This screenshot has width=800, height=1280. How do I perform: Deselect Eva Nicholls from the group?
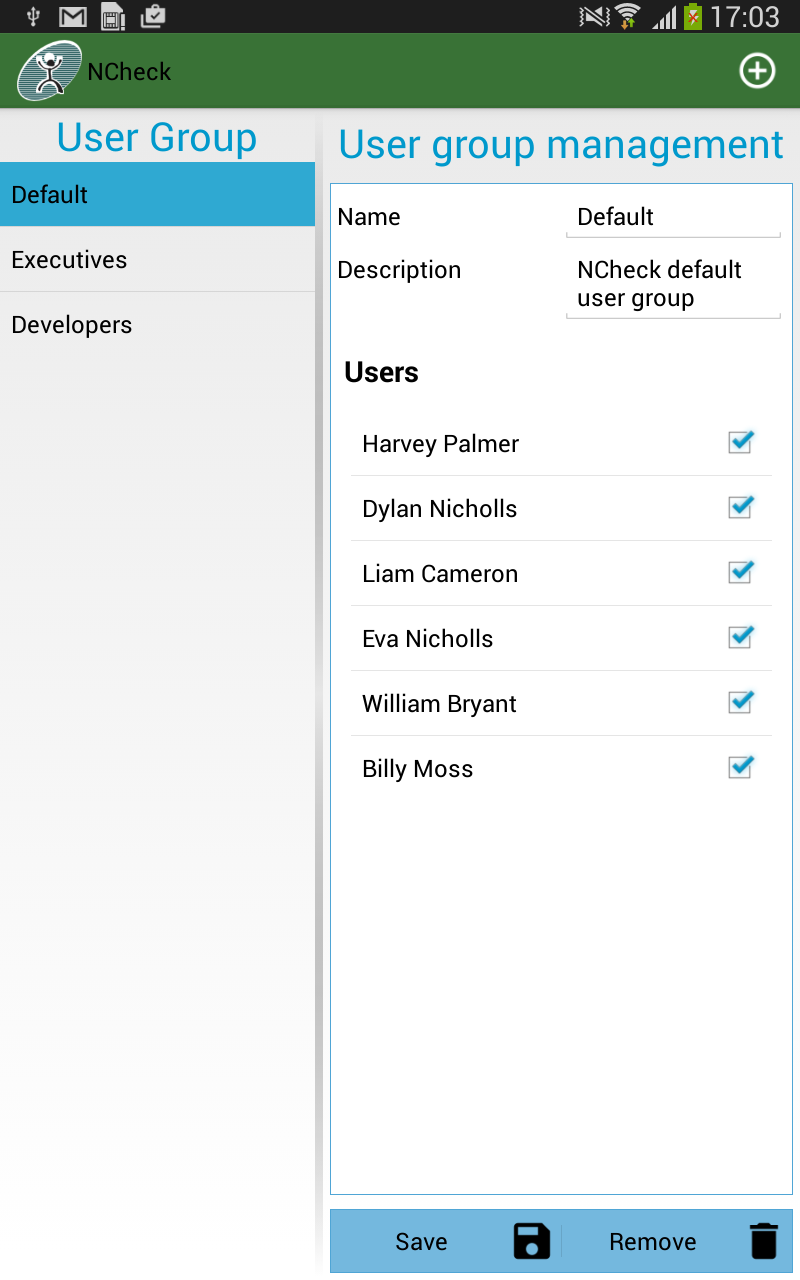(x=740, y=637)
